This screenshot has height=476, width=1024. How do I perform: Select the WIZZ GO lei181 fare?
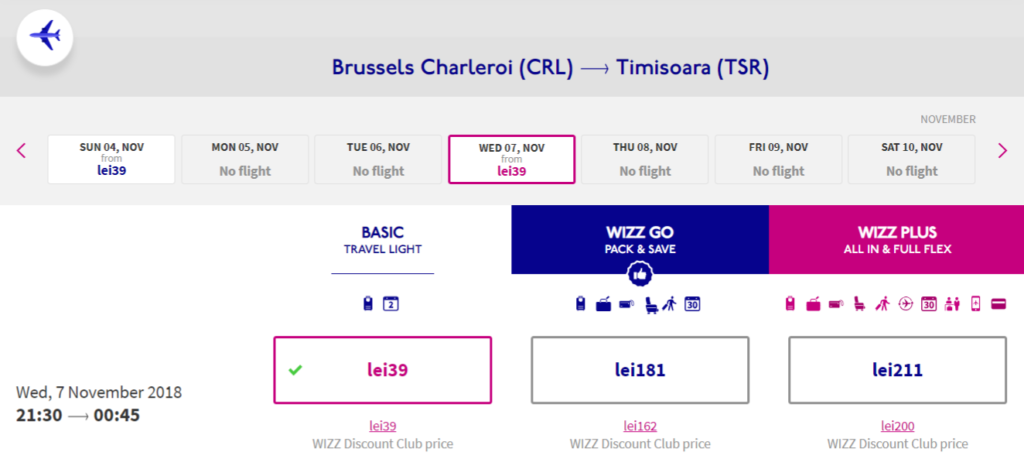(640, 370)
